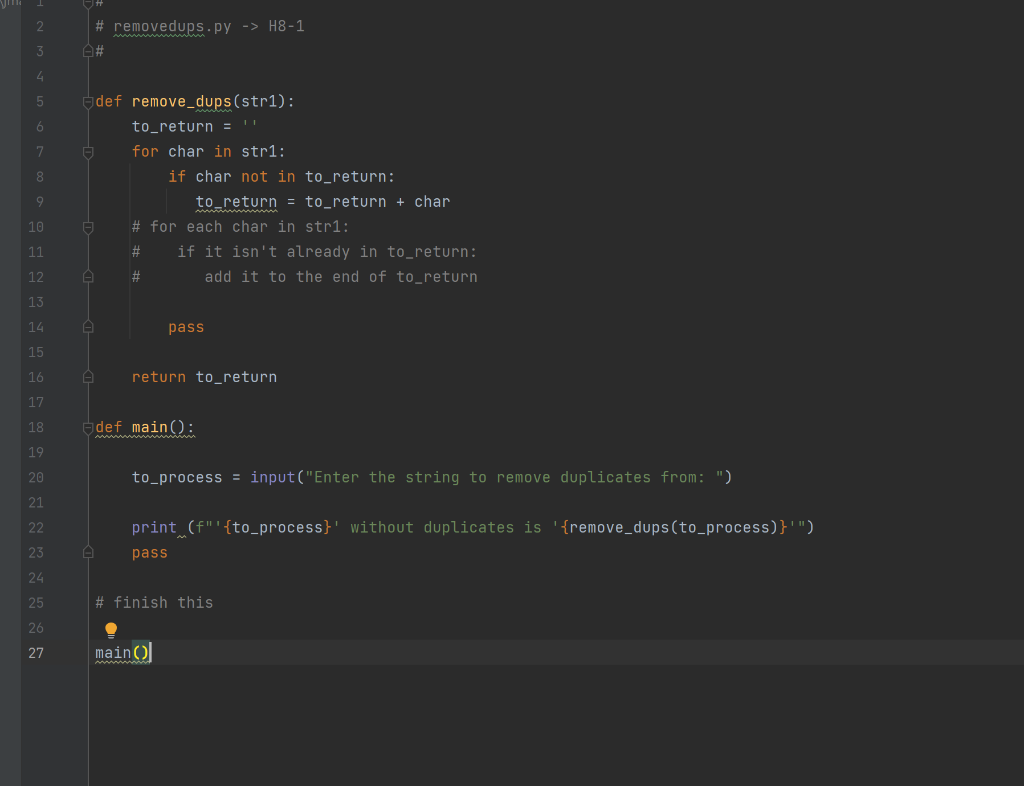1024x786 pixels.
Task: Click line number 27 to select it
Action: (36, 652)
